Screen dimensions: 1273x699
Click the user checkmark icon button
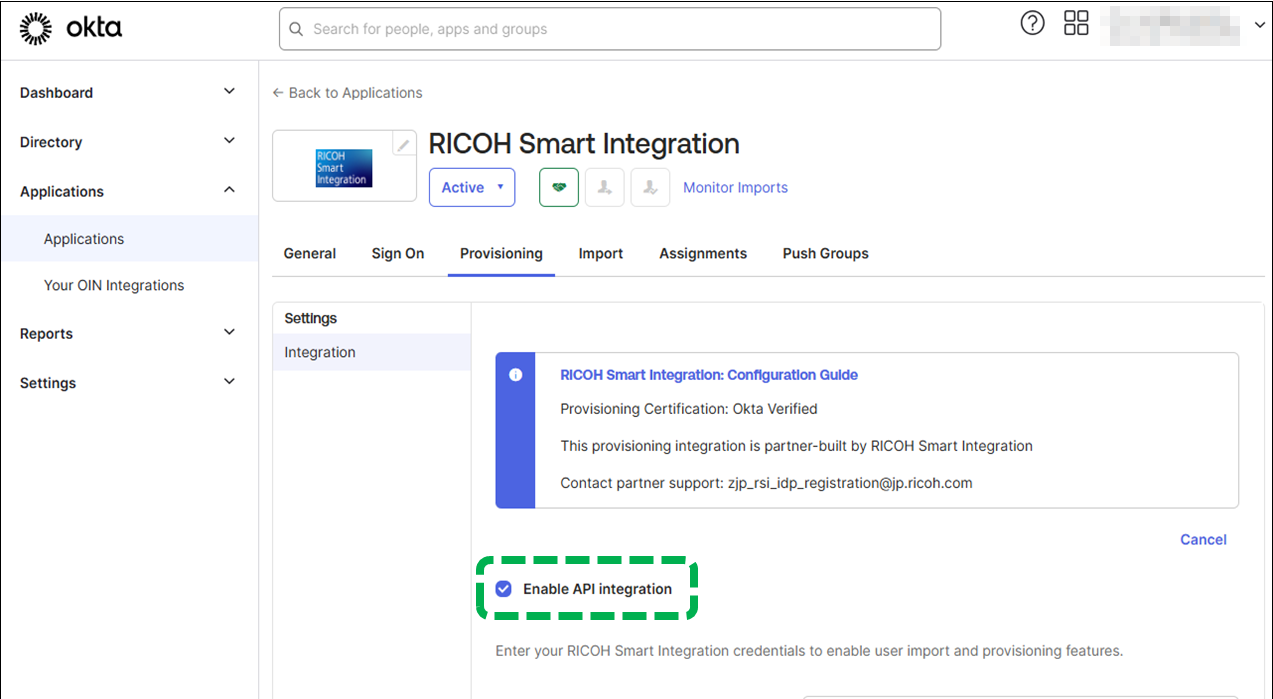[x=650, y=188]
